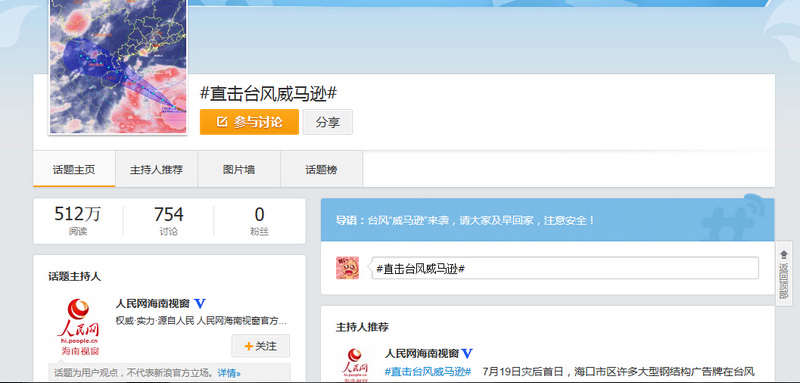Switch to the 话题主页 tab

point(74,170)
